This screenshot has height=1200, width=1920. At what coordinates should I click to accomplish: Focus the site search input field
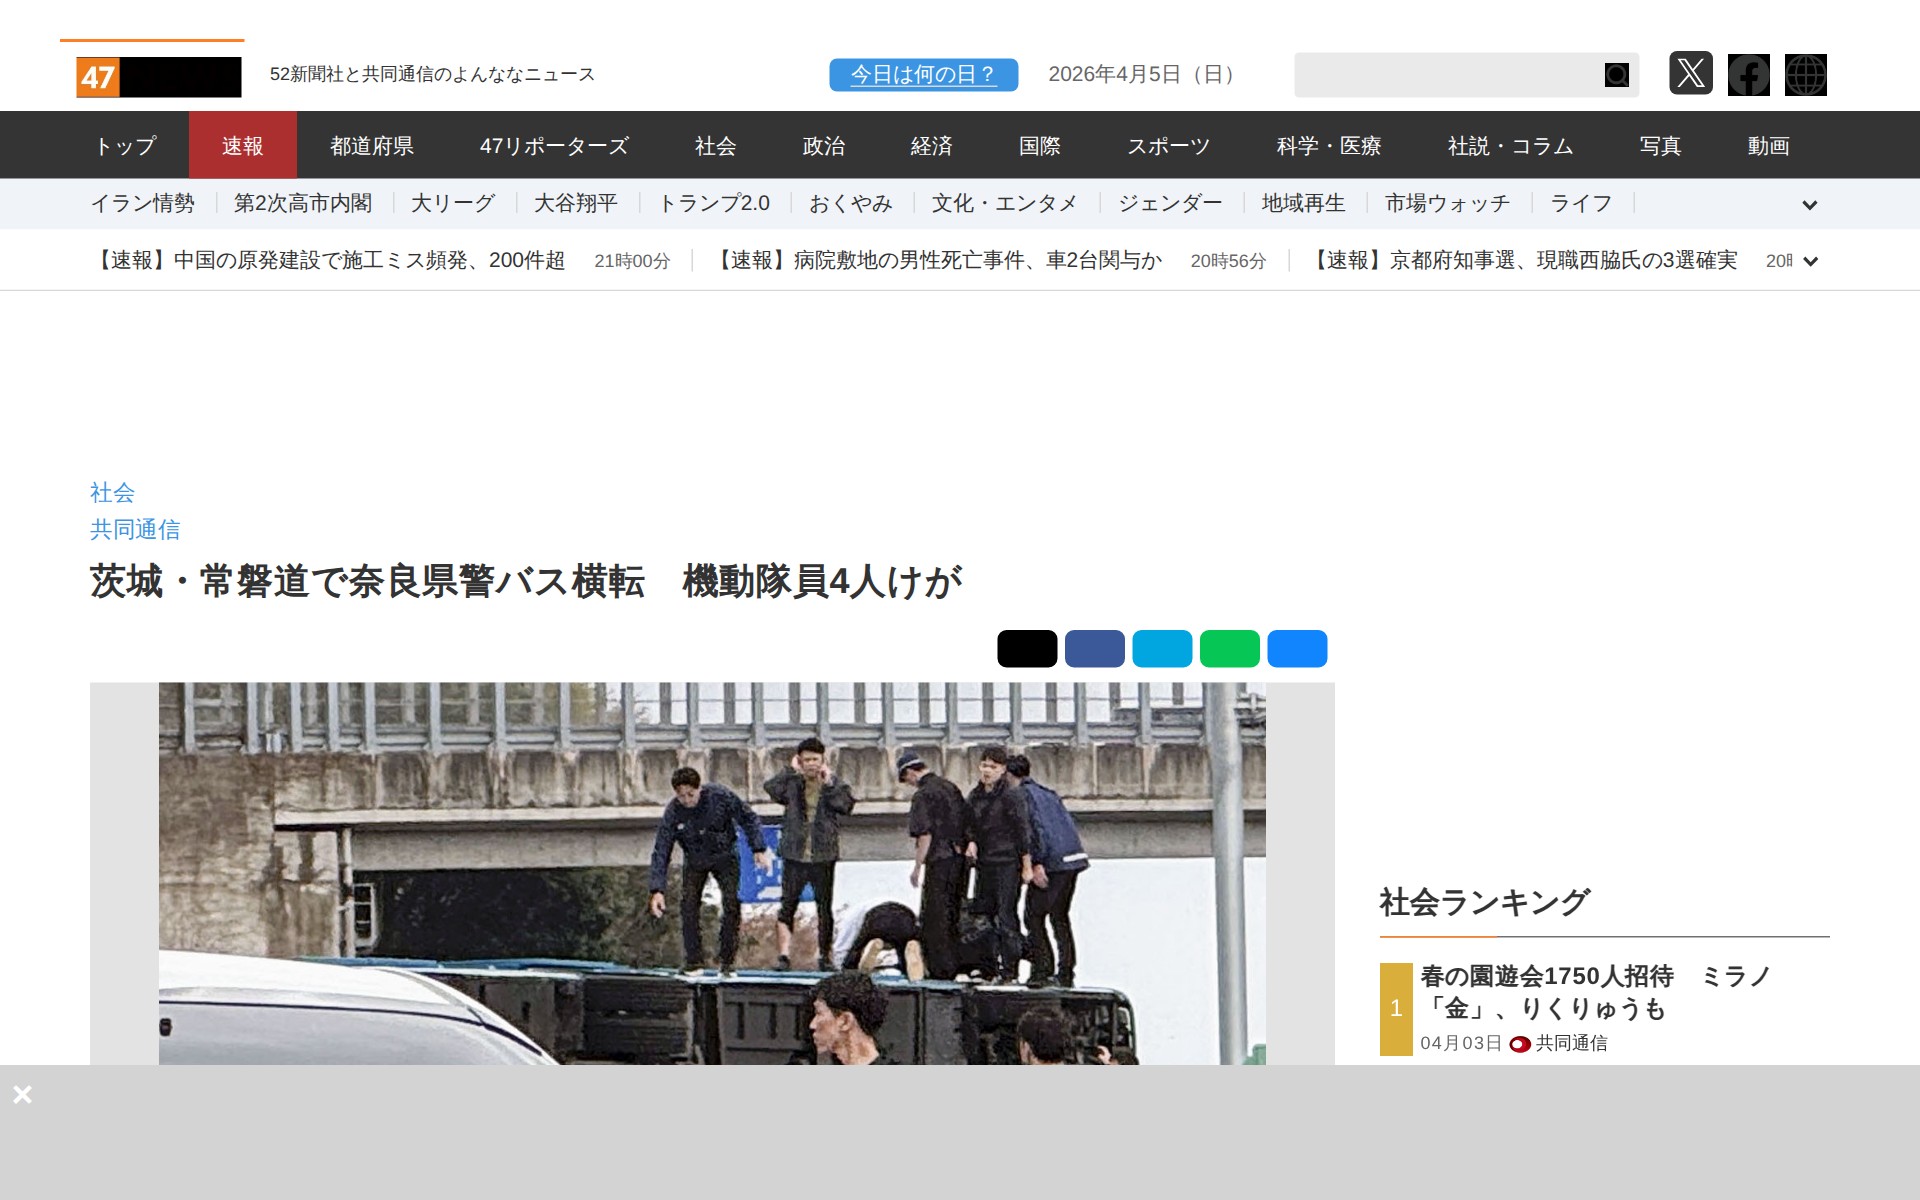click(1445, 75)
